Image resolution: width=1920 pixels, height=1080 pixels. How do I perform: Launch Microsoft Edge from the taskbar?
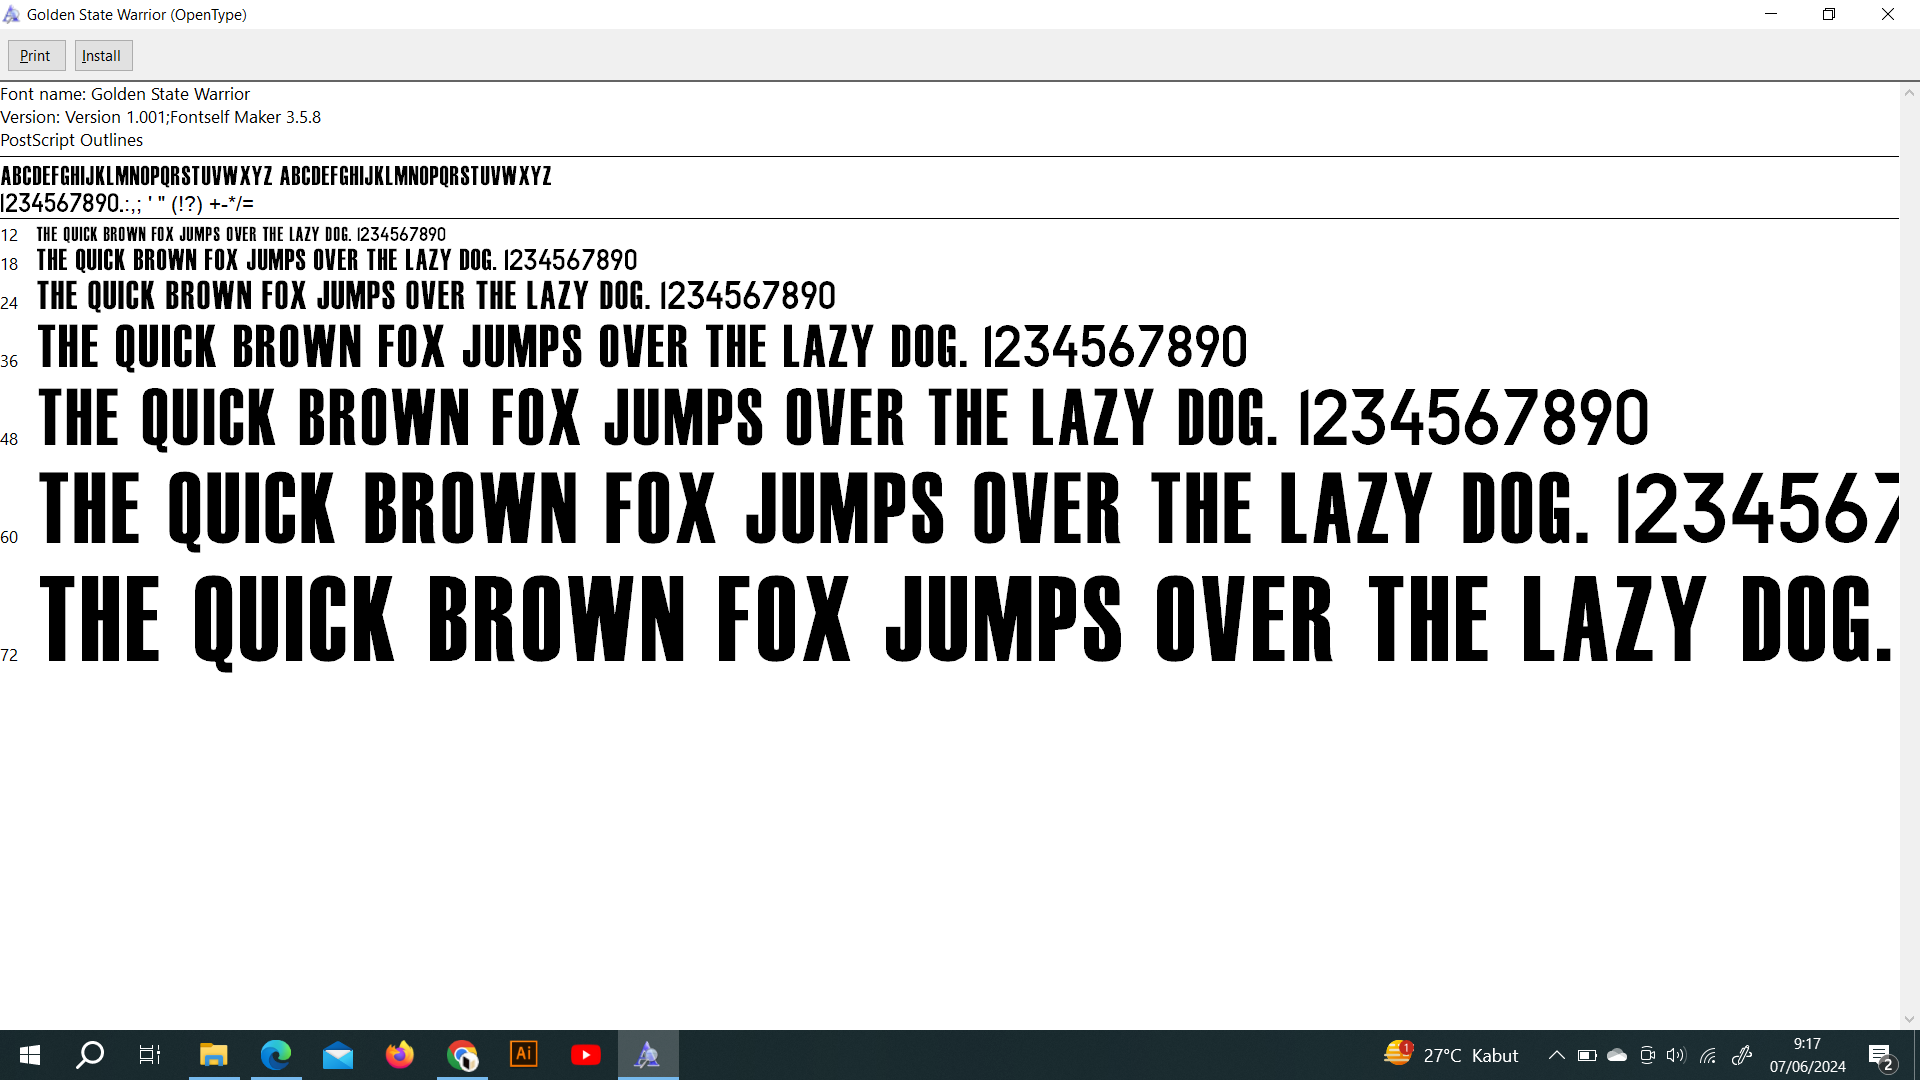(276, 1055)
